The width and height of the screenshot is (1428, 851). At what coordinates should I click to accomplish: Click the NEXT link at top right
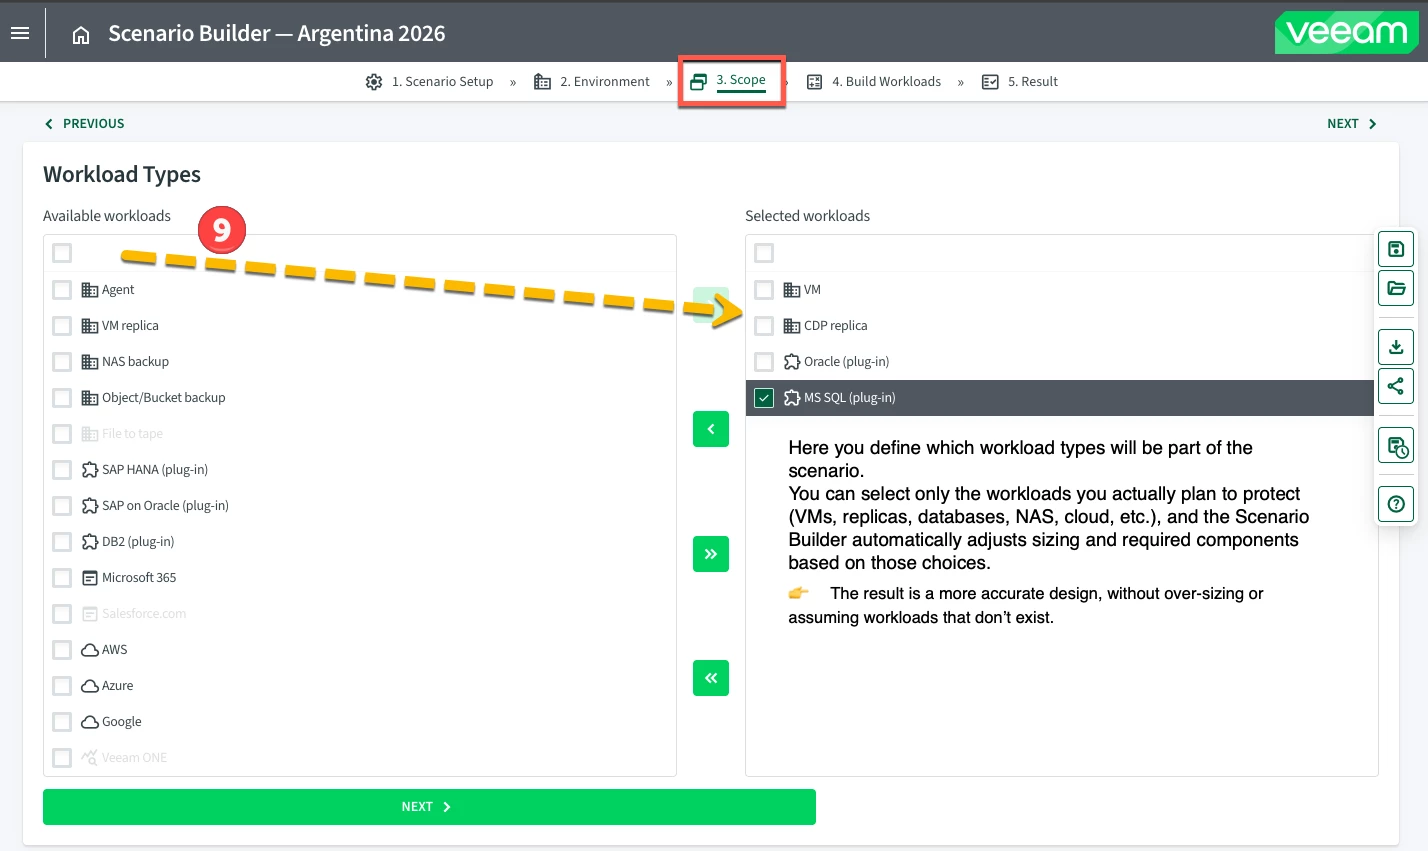point(1352,124)
